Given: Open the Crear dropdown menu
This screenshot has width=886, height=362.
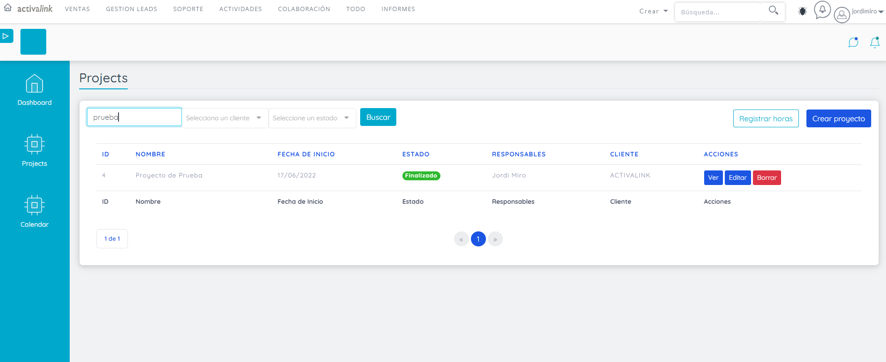Looking at the screenshot, I should pyautogui.click(x=654, y=11).
